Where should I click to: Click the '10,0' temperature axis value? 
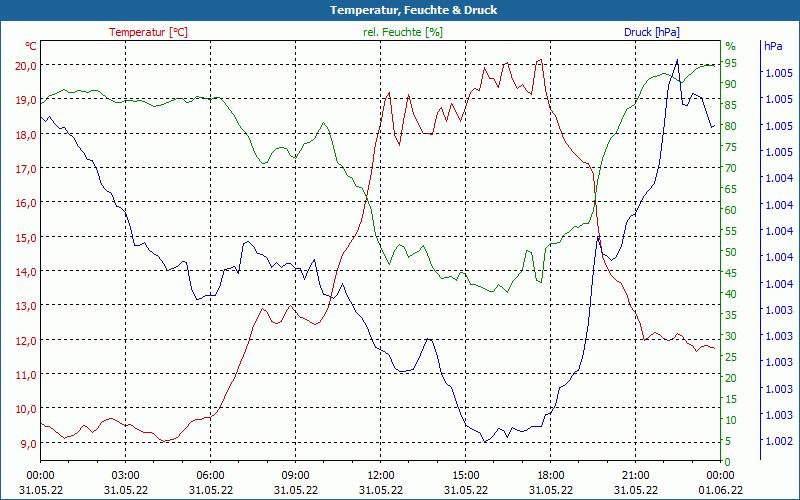[x=26, y=409]
